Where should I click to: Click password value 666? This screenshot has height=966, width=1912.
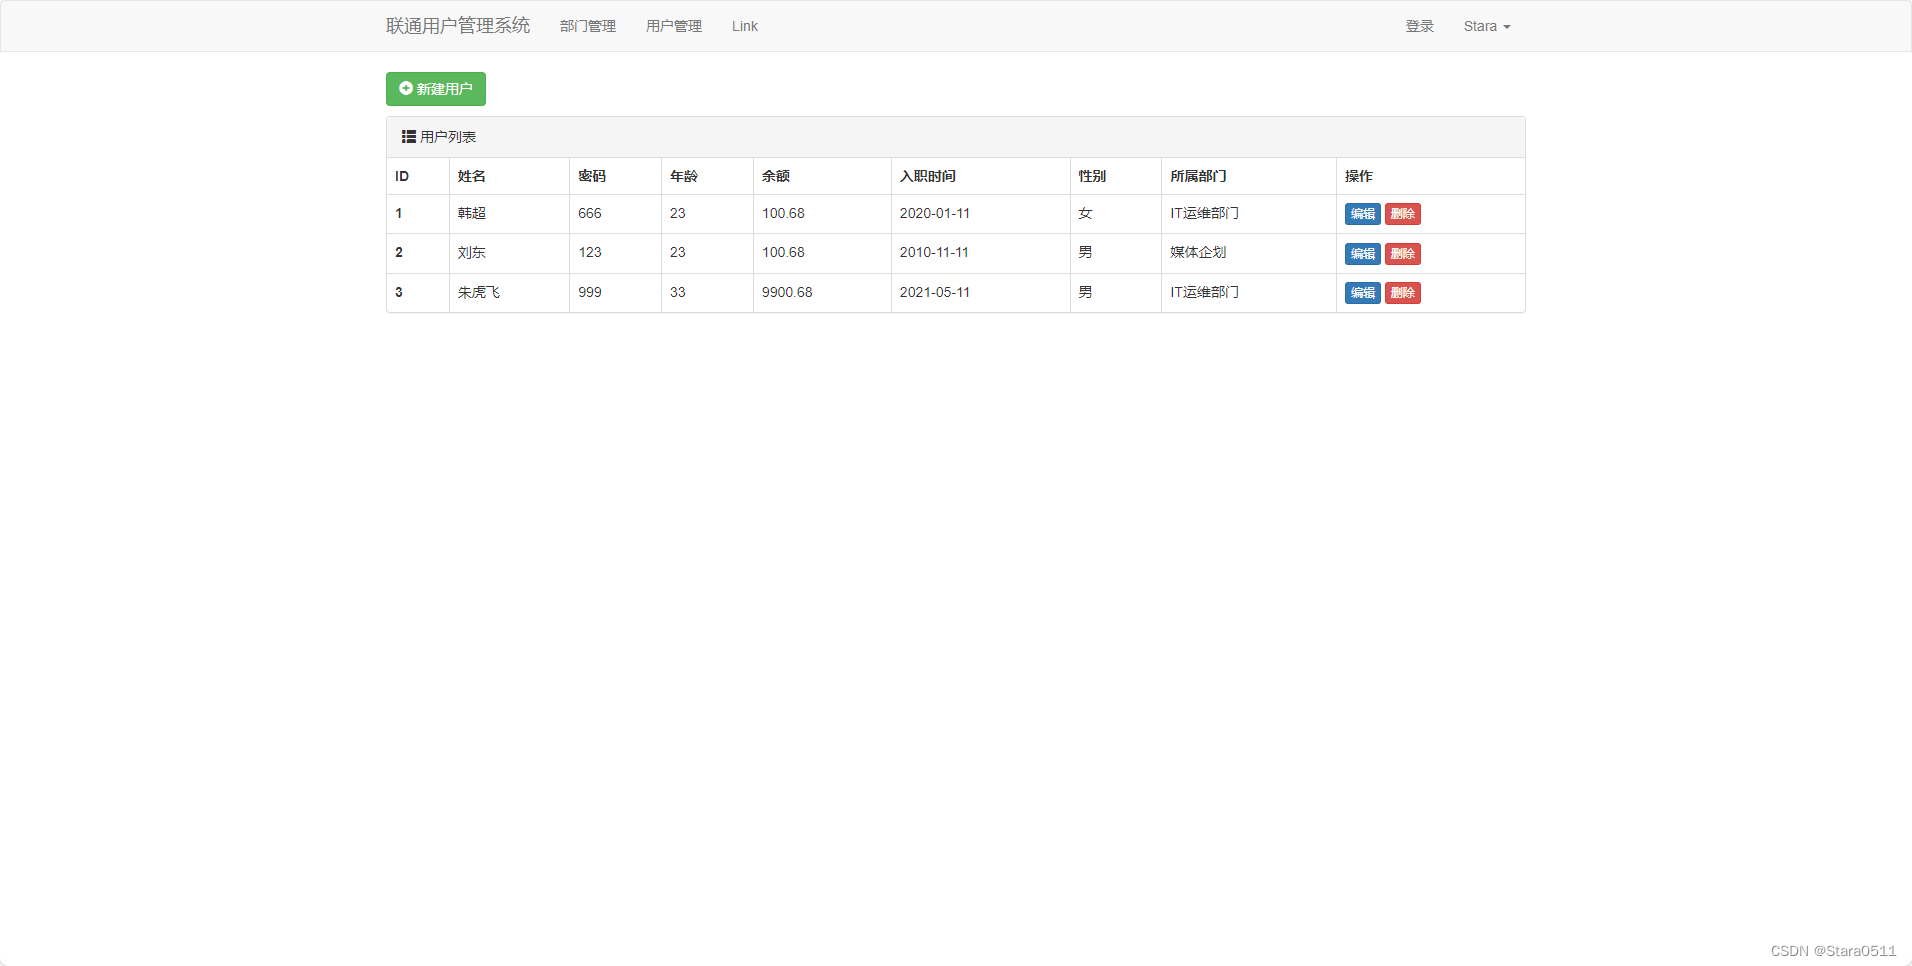(590, 213)
